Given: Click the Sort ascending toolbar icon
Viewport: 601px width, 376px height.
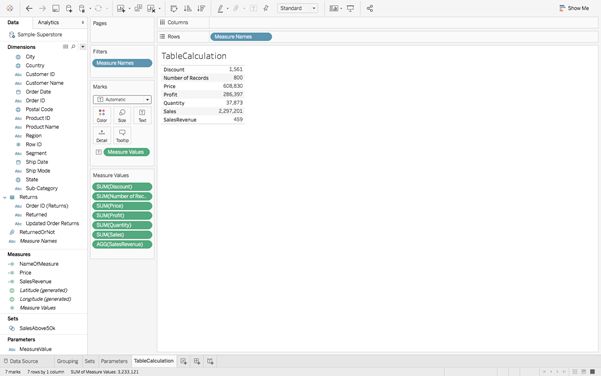Looking at the screenshot, I should pos(187,8).
